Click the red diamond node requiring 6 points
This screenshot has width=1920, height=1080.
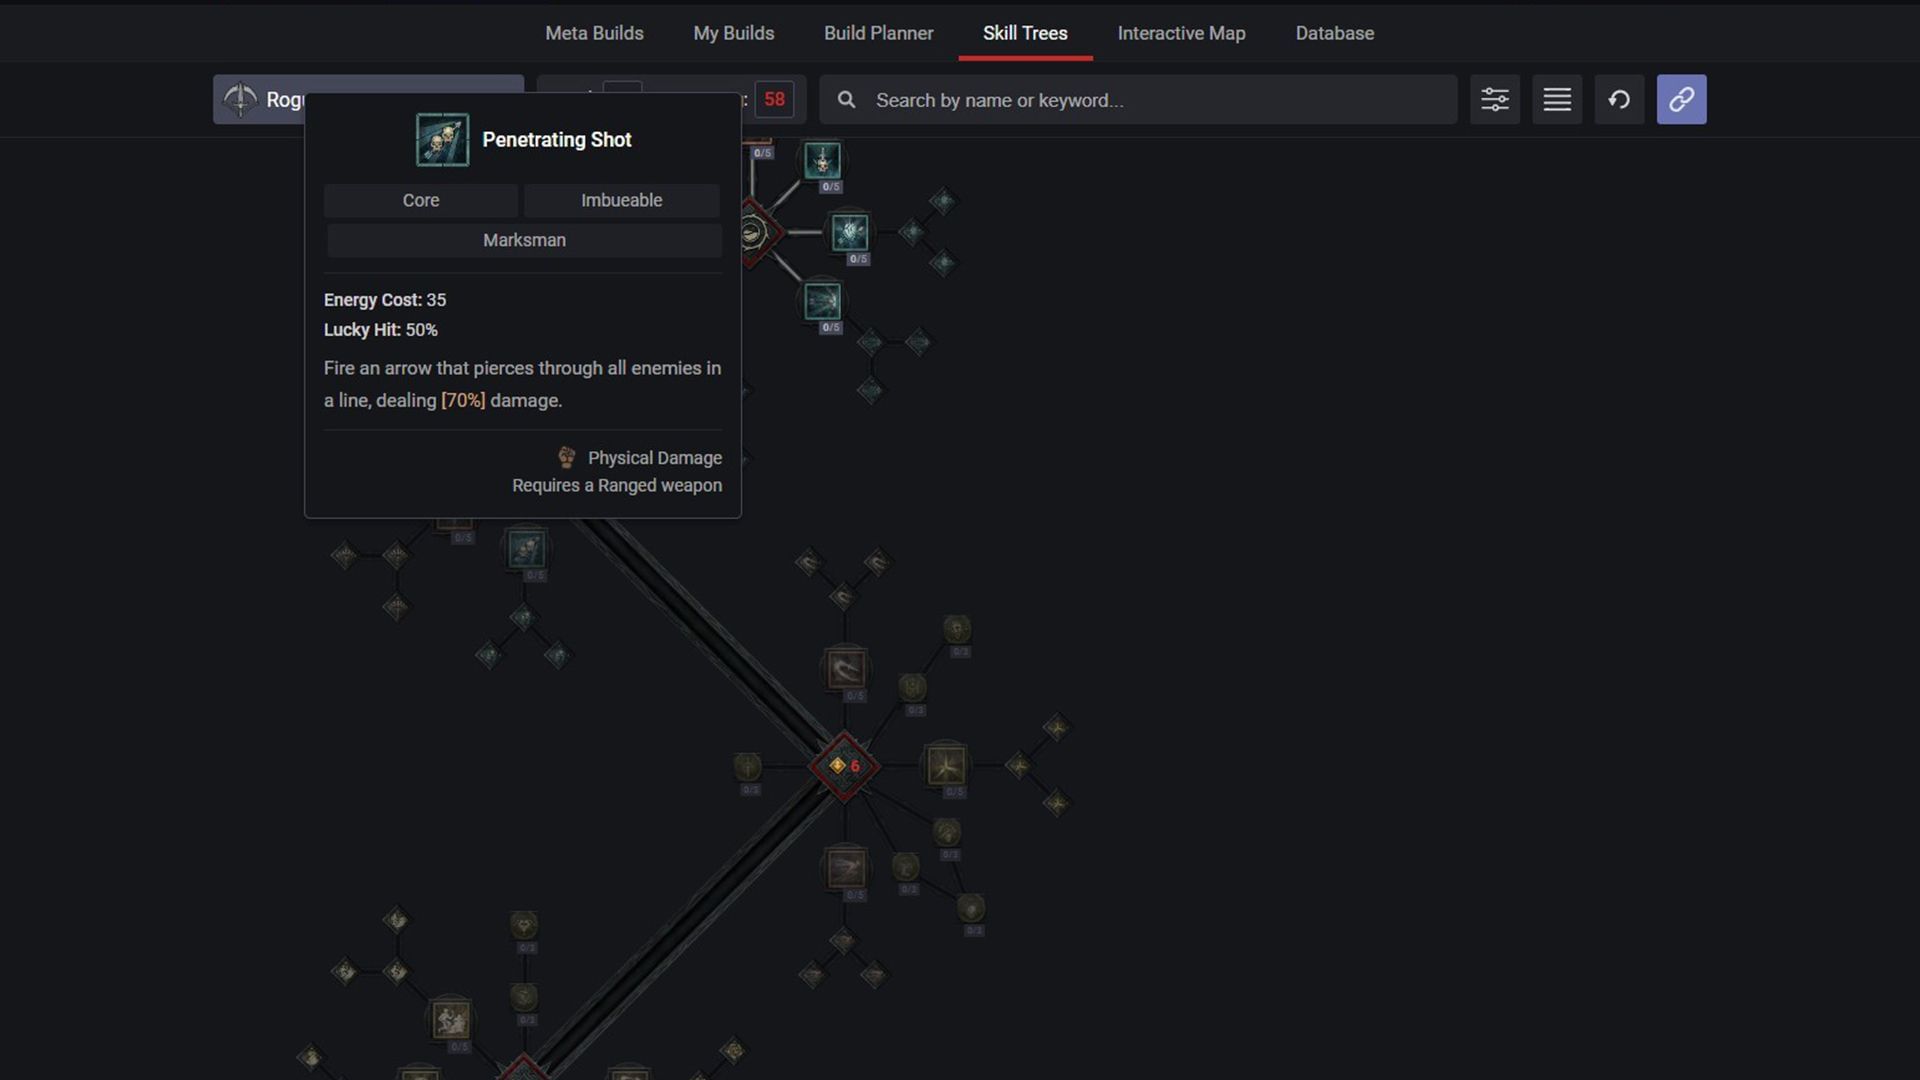coord(843,766)
